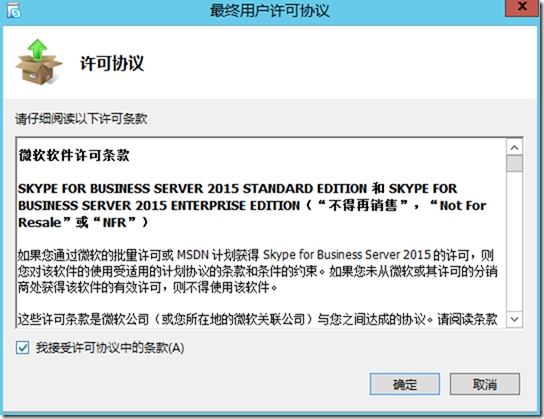The height and width of the screenshot is (419, 544).
Task: Click the SKYPE FOR BUSINESS SERVER 2015 STANDARD EDITION line
Action: tap(238, 189)
